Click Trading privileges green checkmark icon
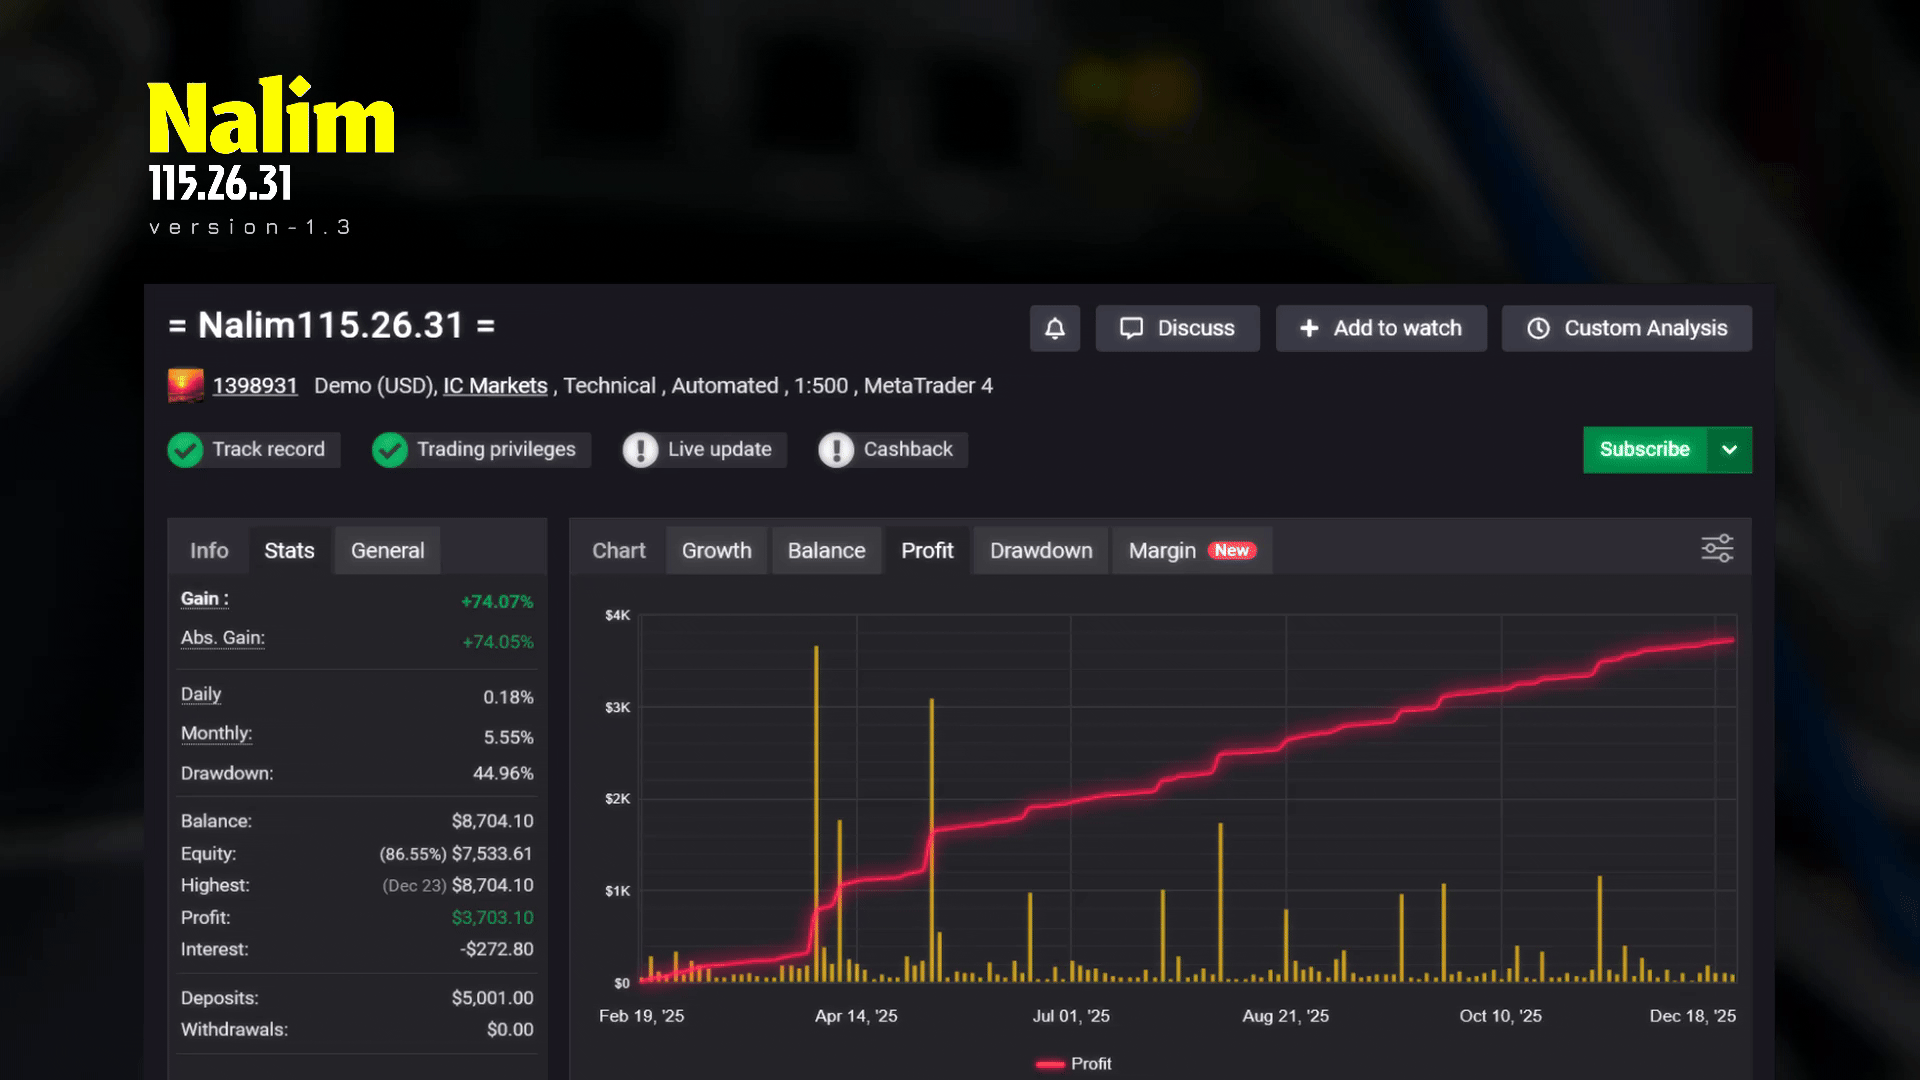This screenshot has width=1920, height=1080. (390, 450)
